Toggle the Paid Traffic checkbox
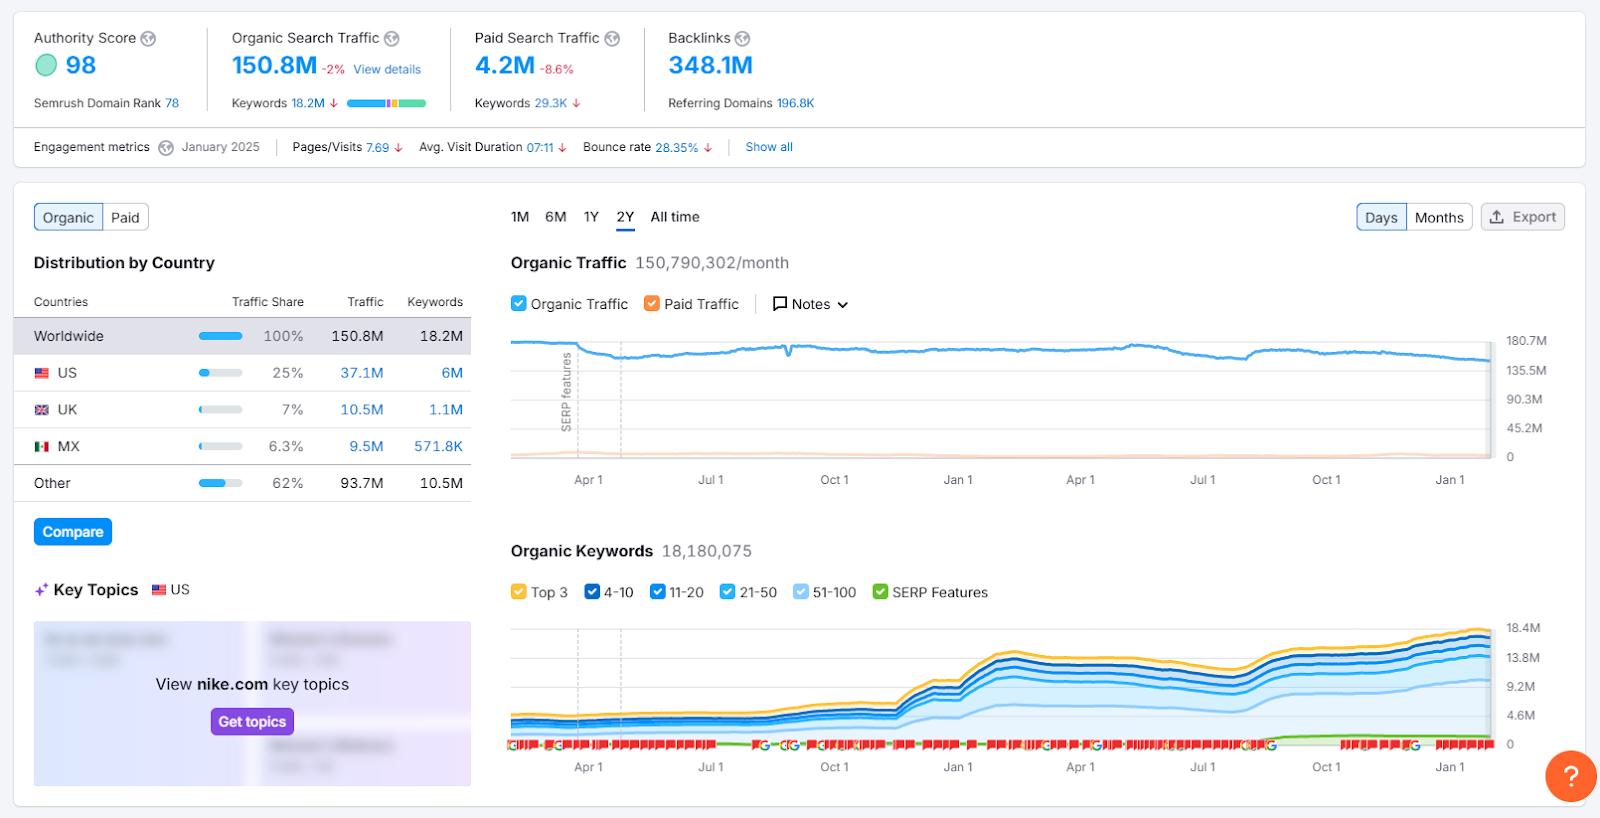The image size is (1600, 818). (x=652, y=304)
